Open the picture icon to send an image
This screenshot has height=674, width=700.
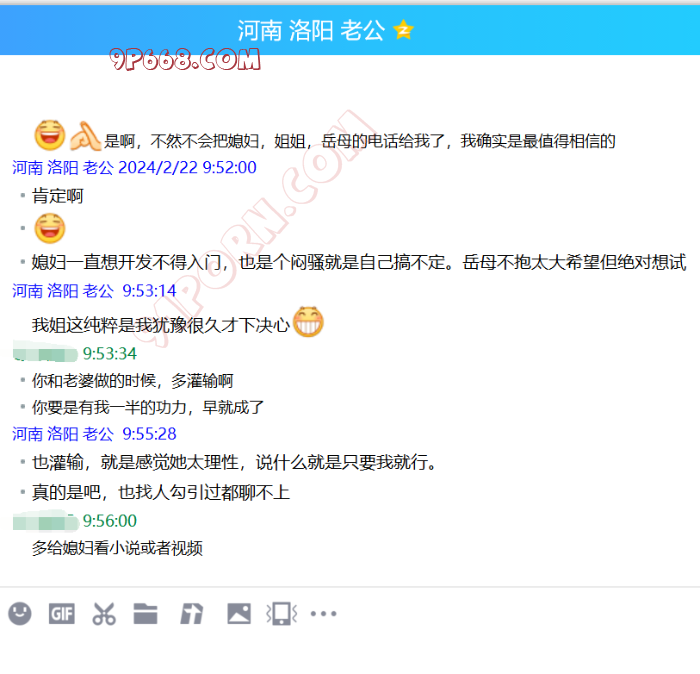[x=238, y=613]
